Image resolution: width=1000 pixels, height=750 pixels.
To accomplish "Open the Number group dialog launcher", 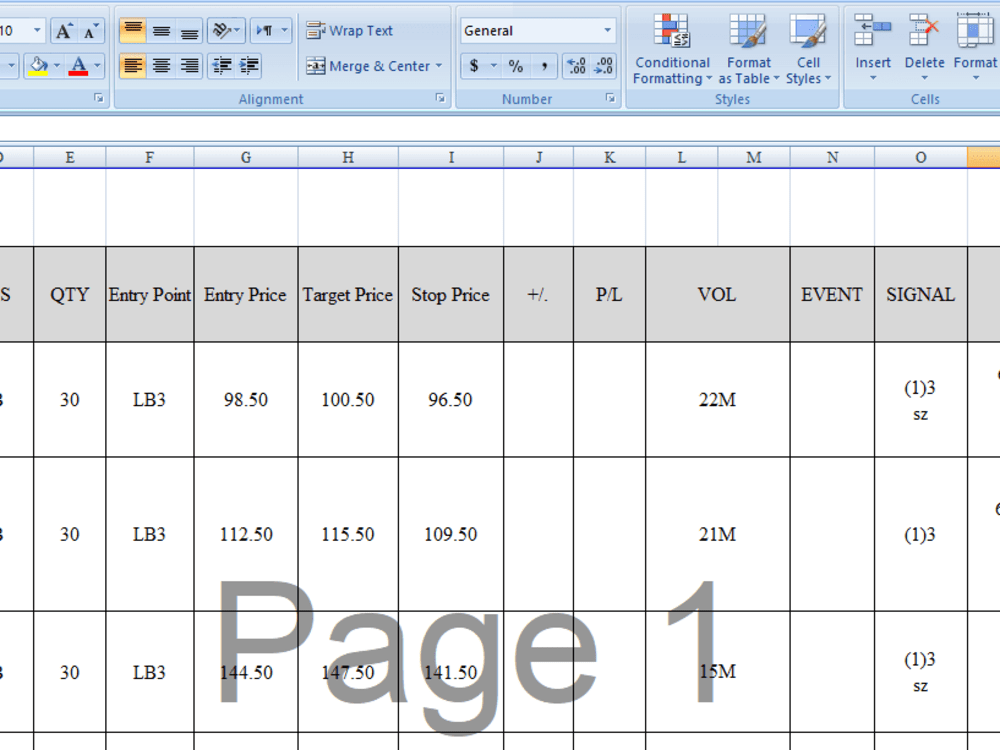I will (611, 98).
